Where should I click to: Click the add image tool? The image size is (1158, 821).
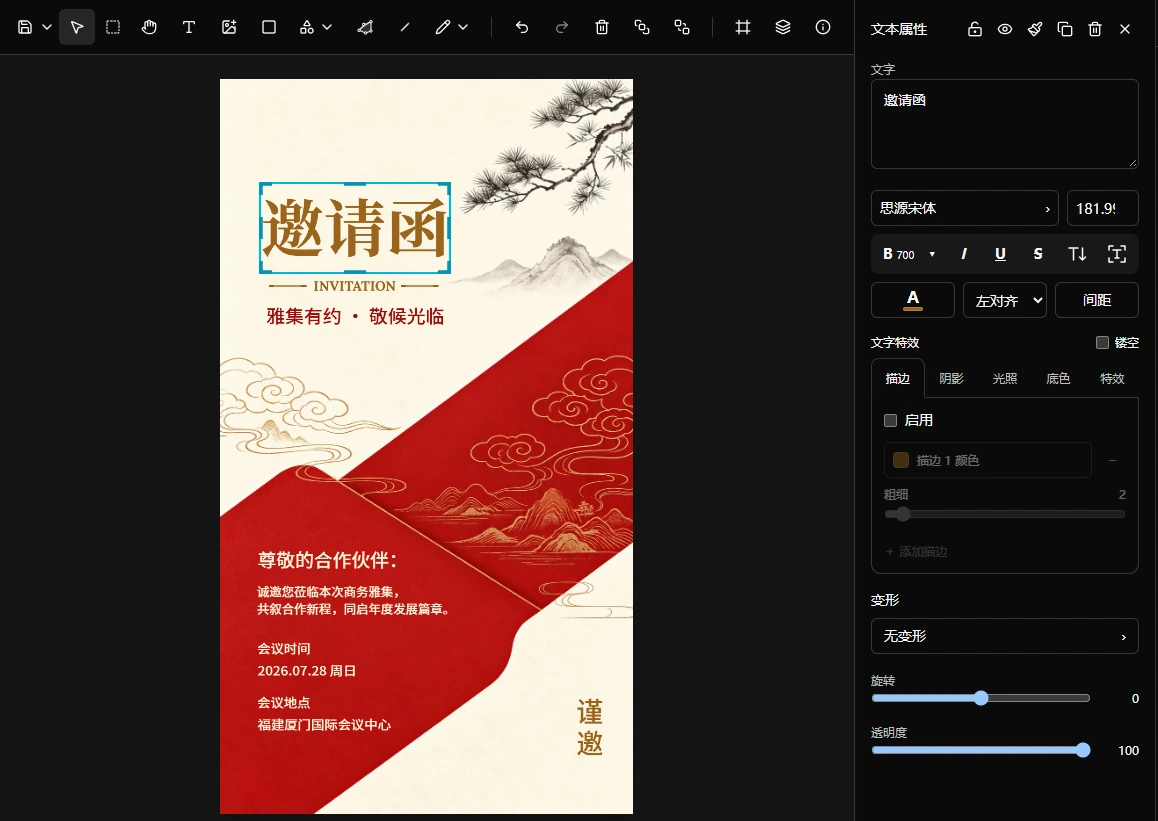(x=229, y=27)
